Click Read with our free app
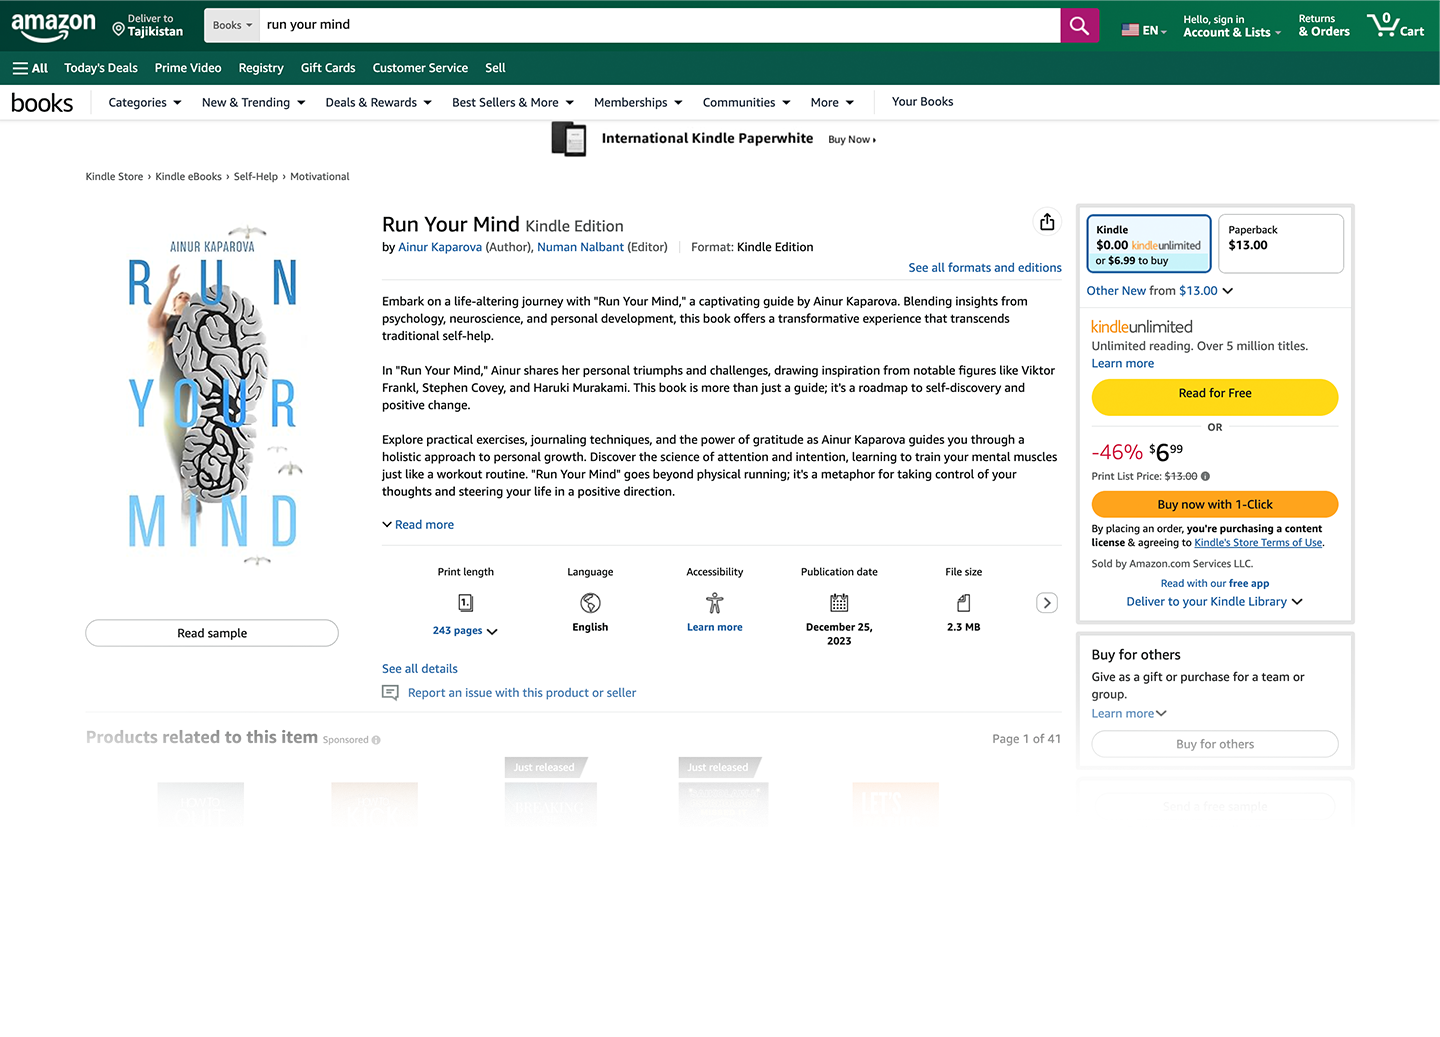1440x1037 pixels. (1215, 584)
